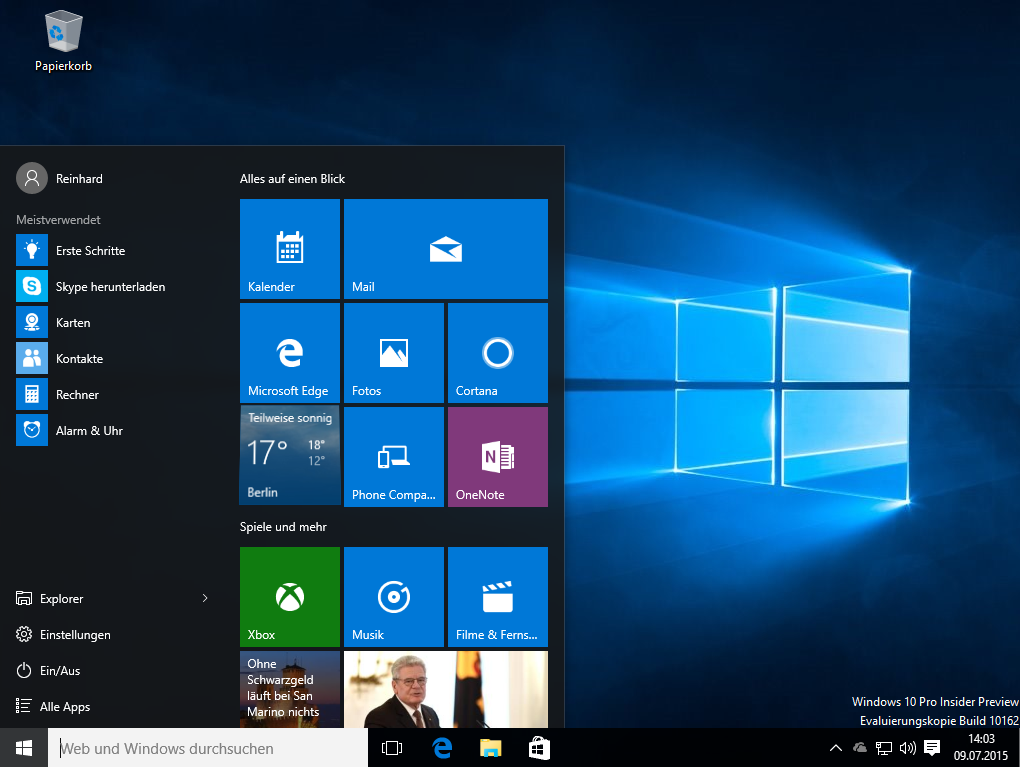Launch the OneNote tile
Screen dimensions: 1020x767
coord(498,457)
